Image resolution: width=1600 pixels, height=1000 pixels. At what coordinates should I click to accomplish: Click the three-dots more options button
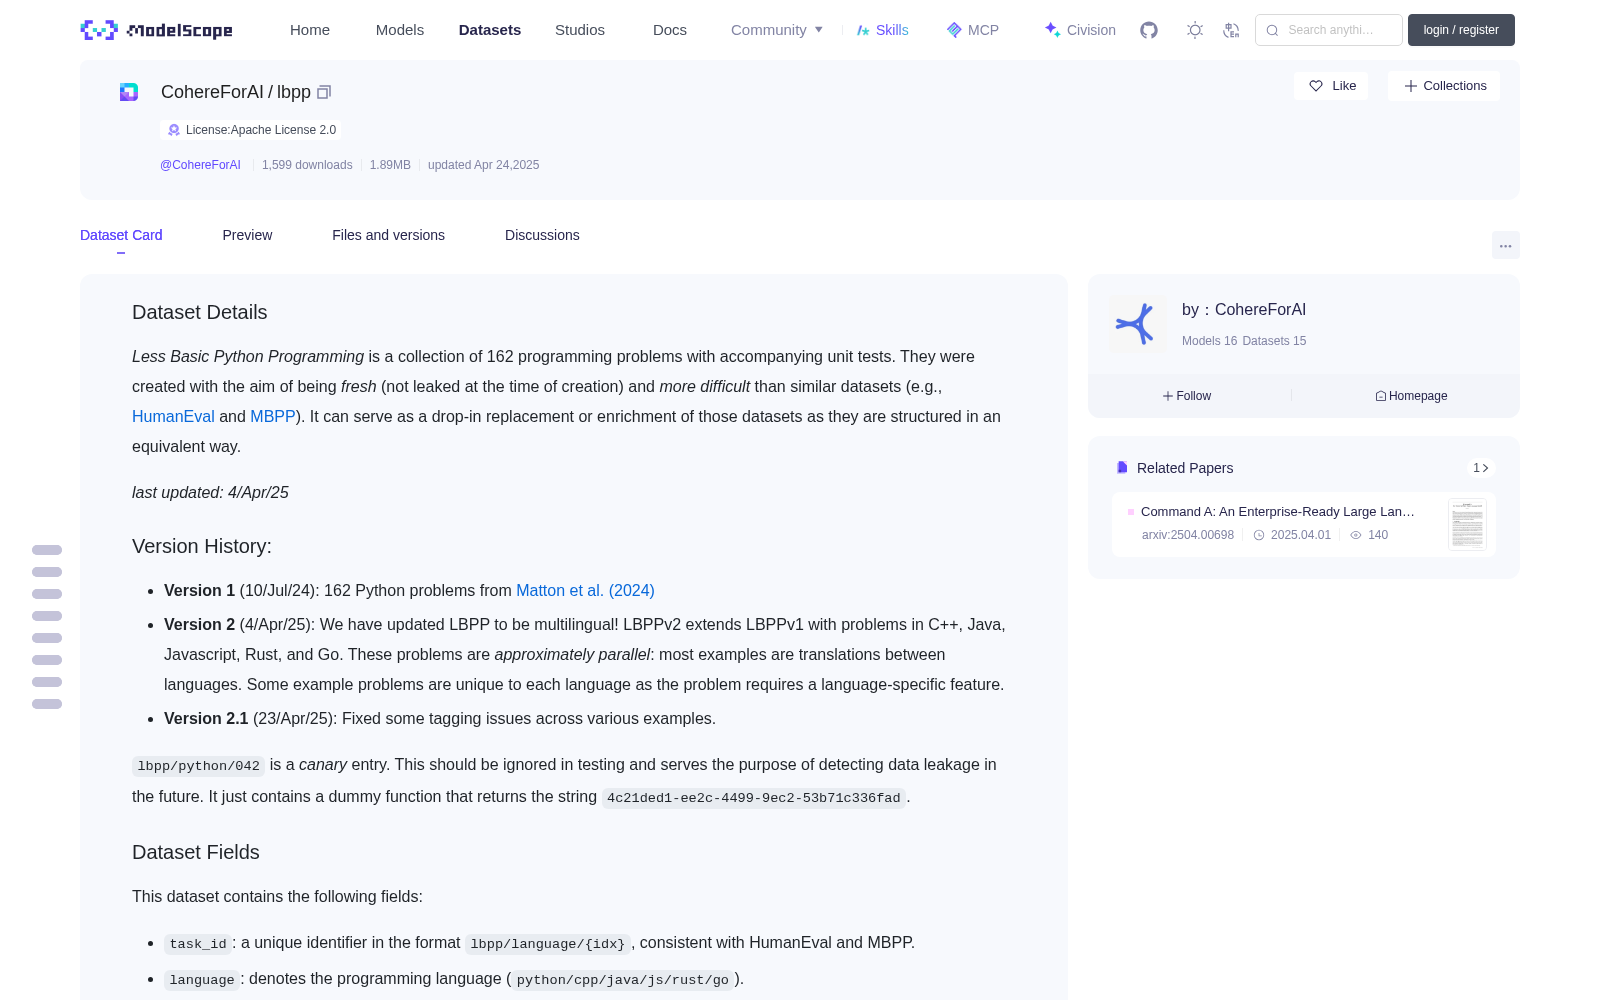(1505, 245)
